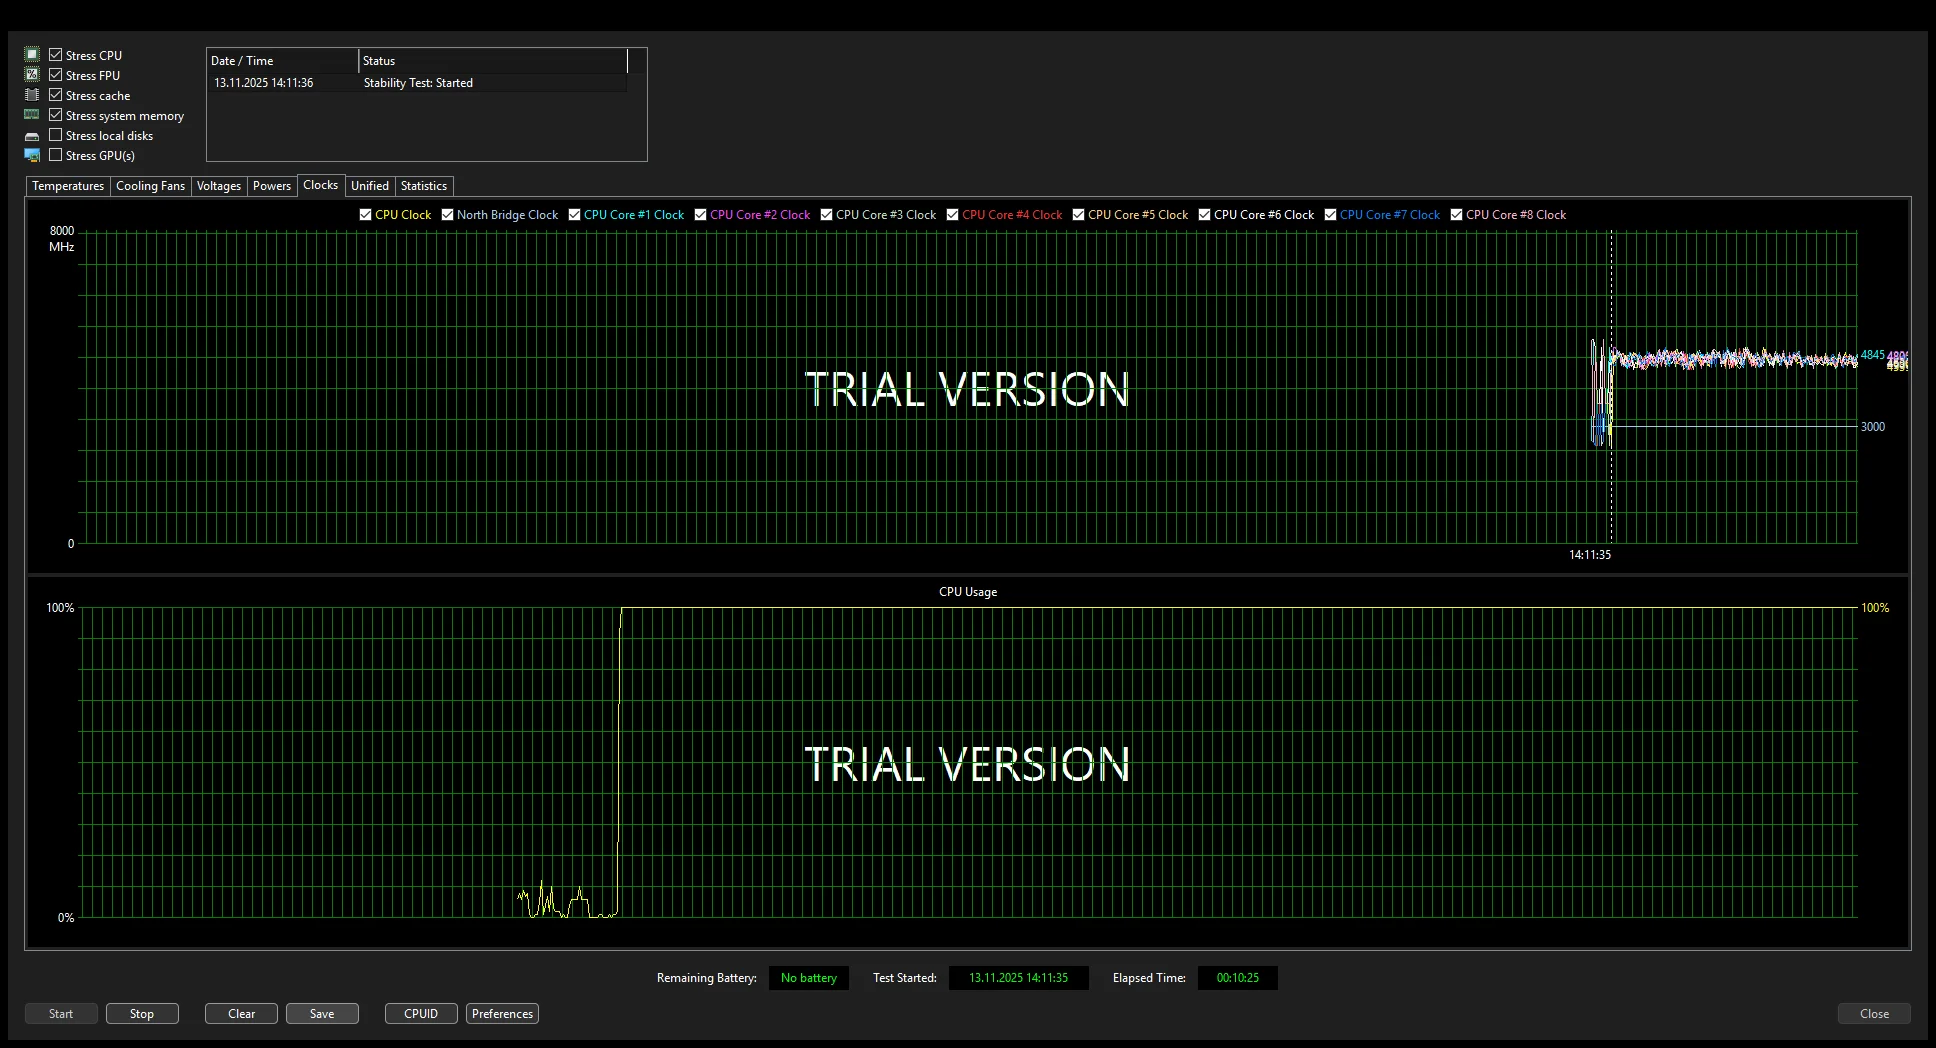Image resolution: width=1936 pixels, height=1048 pixels.
Task: Click the Stress cache icon
Action: (x=32, y=95)
